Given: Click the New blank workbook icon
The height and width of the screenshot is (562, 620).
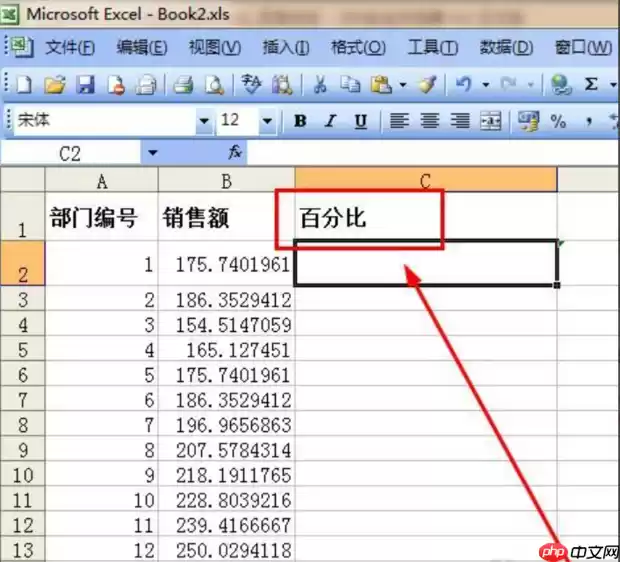Looking at the screenshot, I should tap(24, 84).
